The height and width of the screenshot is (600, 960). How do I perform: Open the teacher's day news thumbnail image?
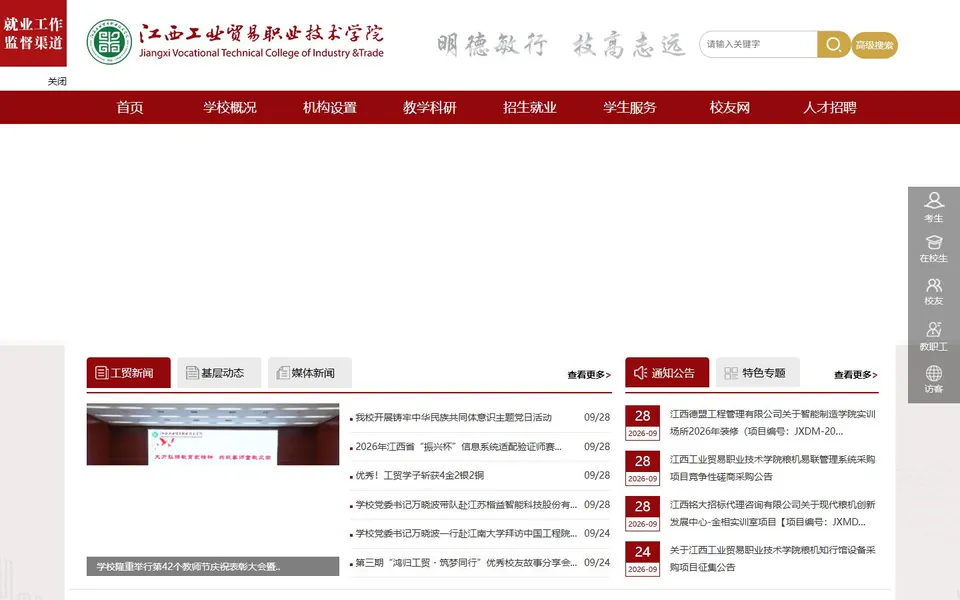click(212, 434)
